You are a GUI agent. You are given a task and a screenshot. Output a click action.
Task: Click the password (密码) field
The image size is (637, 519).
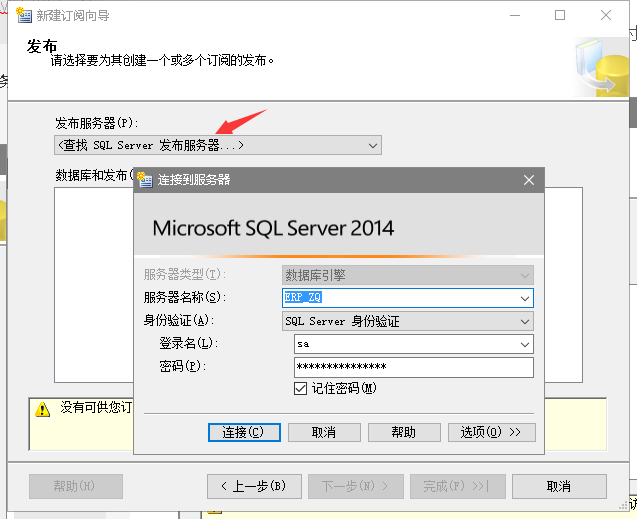414,367
